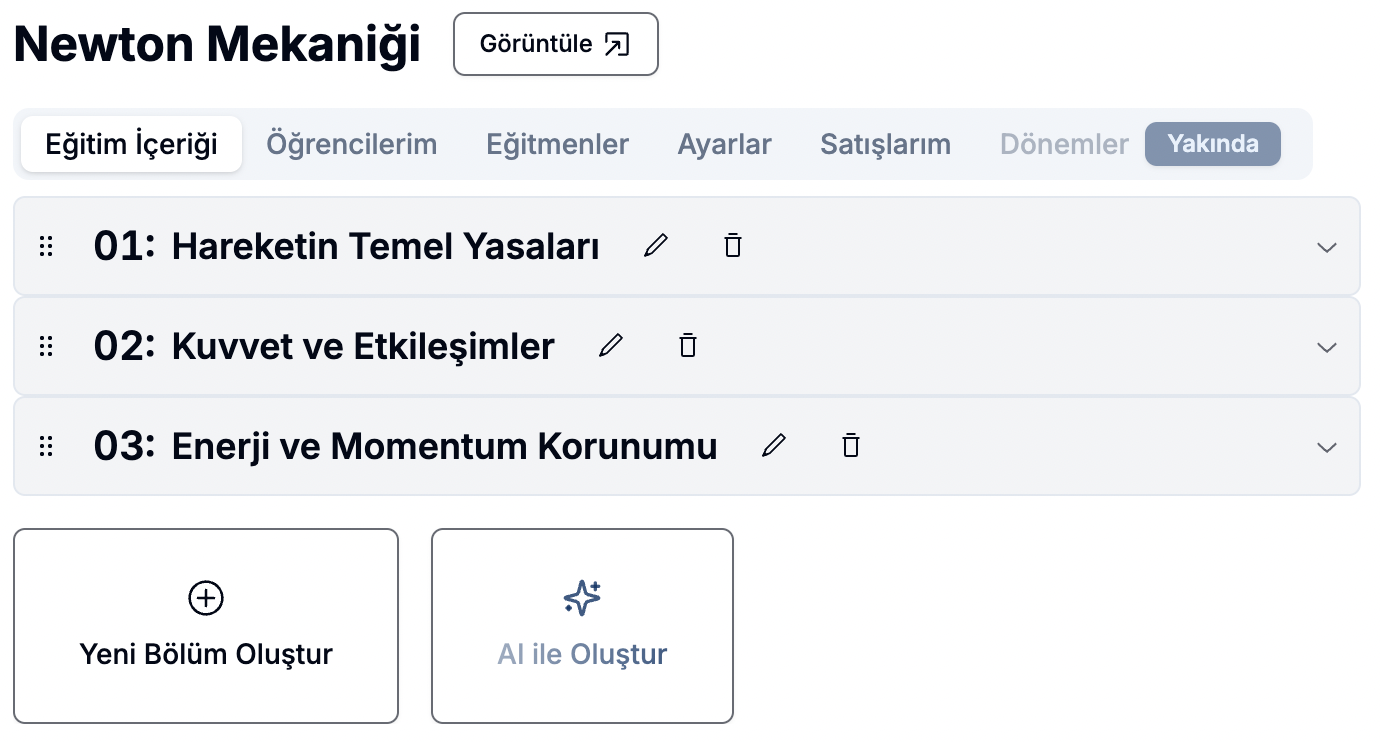Create a new section with Yeni Bölüm Oluştur

point(206,626)
